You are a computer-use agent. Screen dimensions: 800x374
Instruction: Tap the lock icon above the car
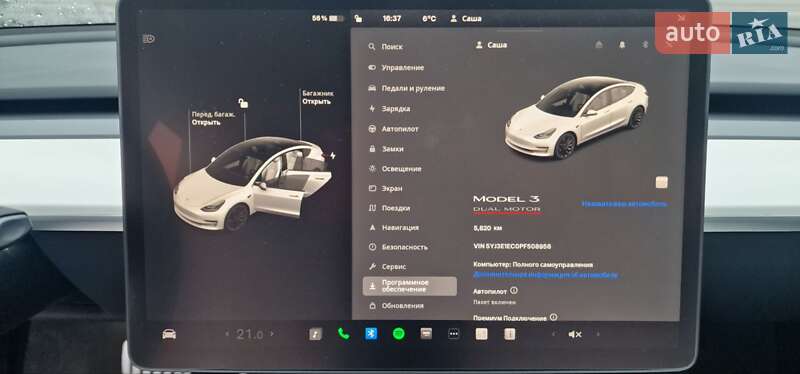243,103
